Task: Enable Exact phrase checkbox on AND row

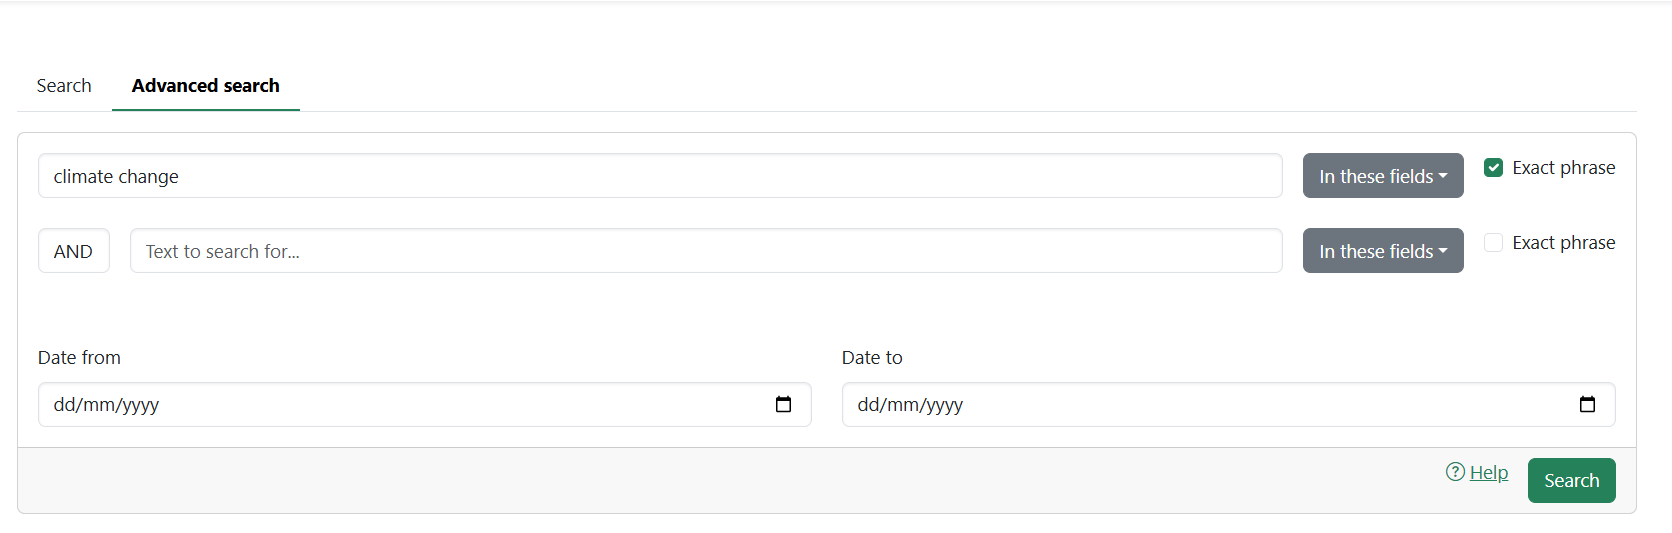Action: 1493,243
